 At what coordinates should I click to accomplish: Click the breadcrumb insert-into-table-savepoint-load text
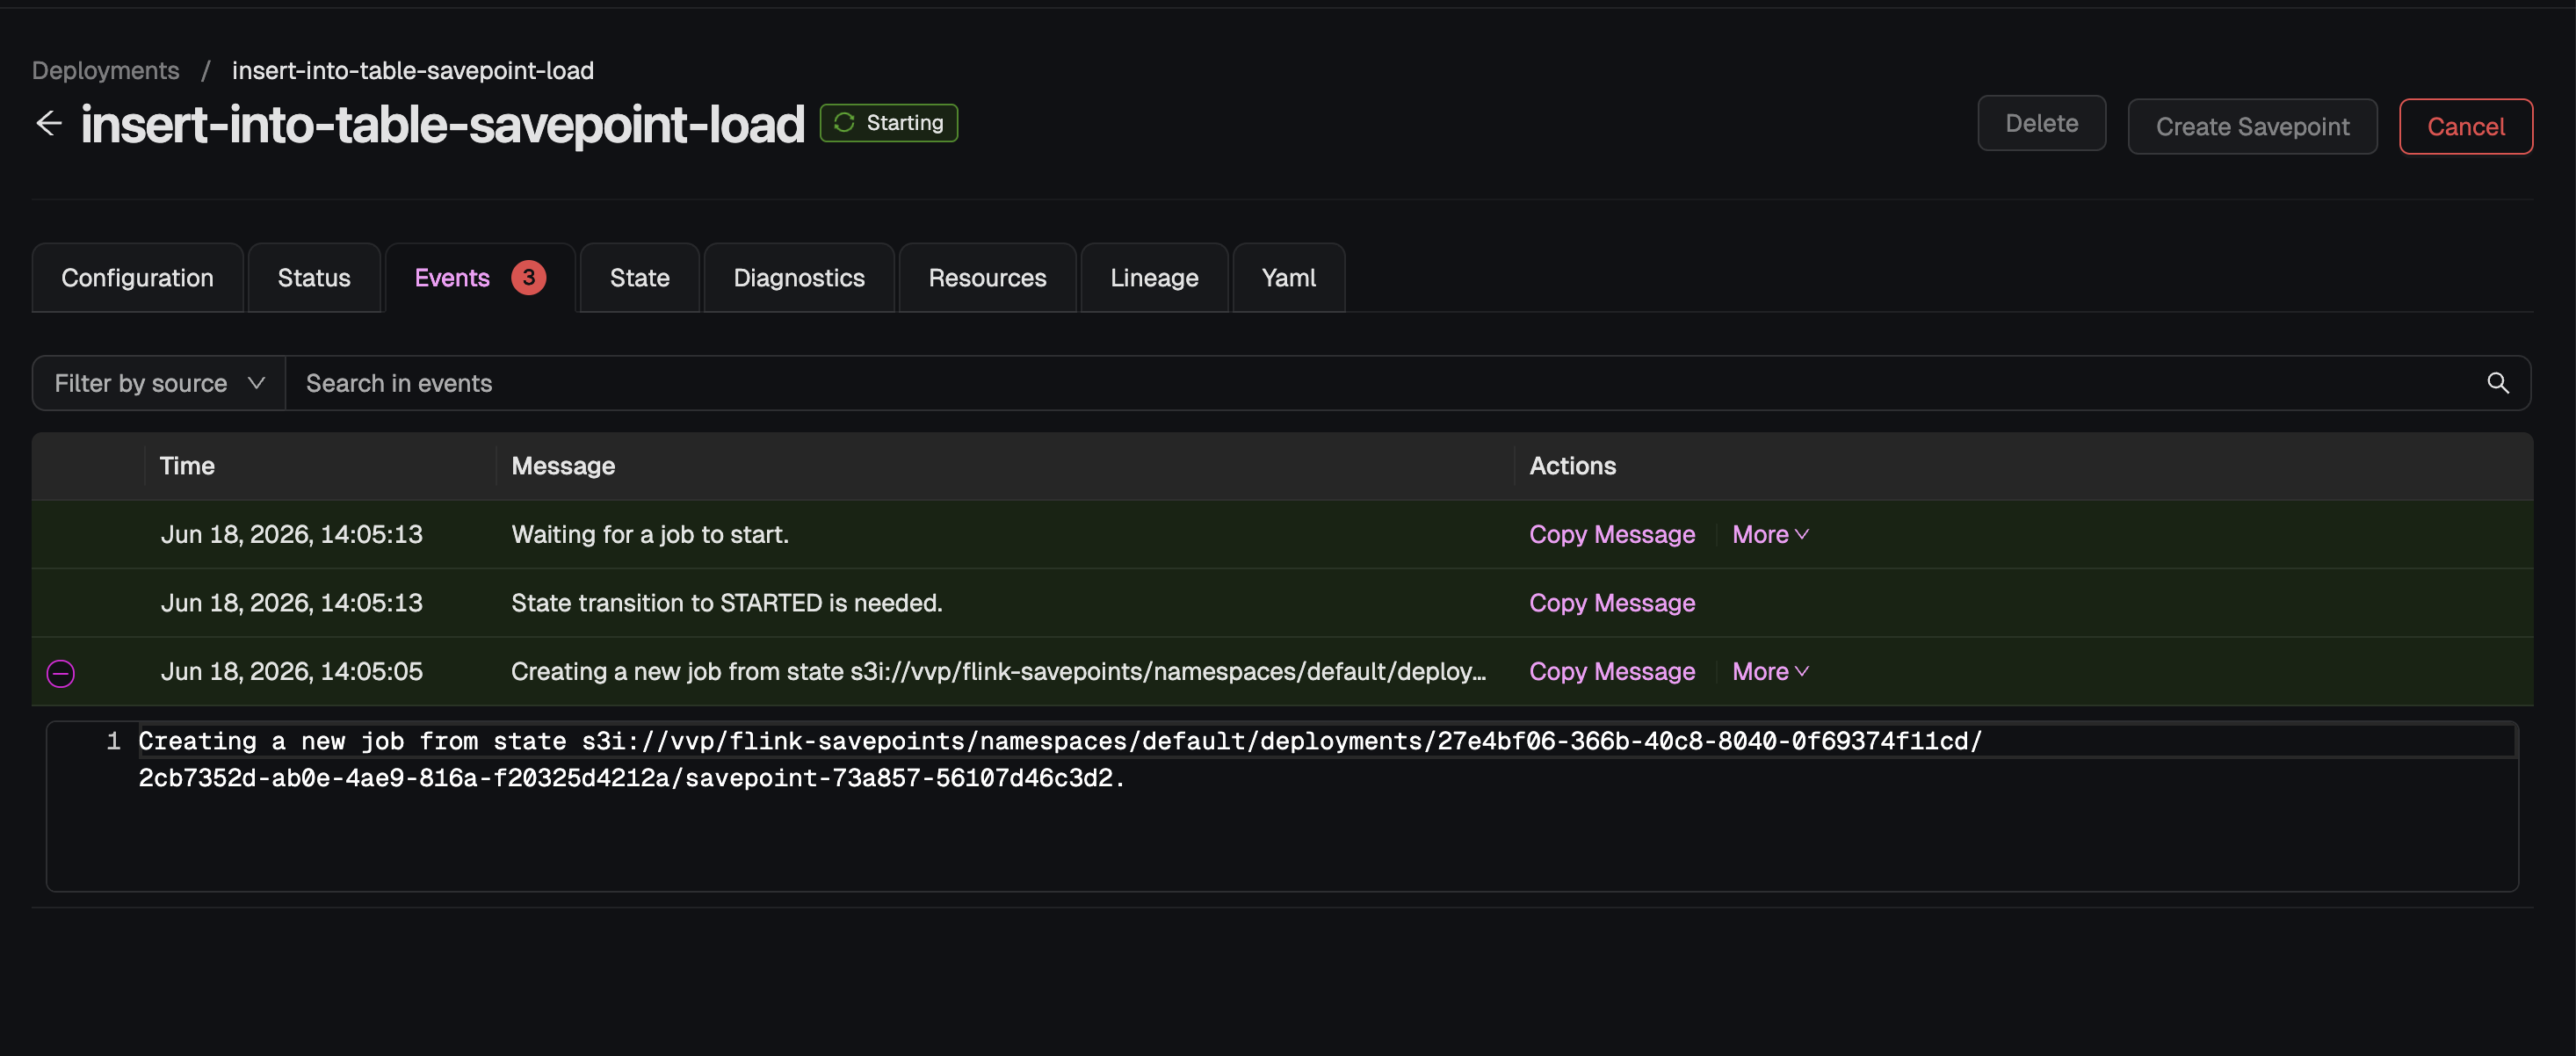[413, 70]
